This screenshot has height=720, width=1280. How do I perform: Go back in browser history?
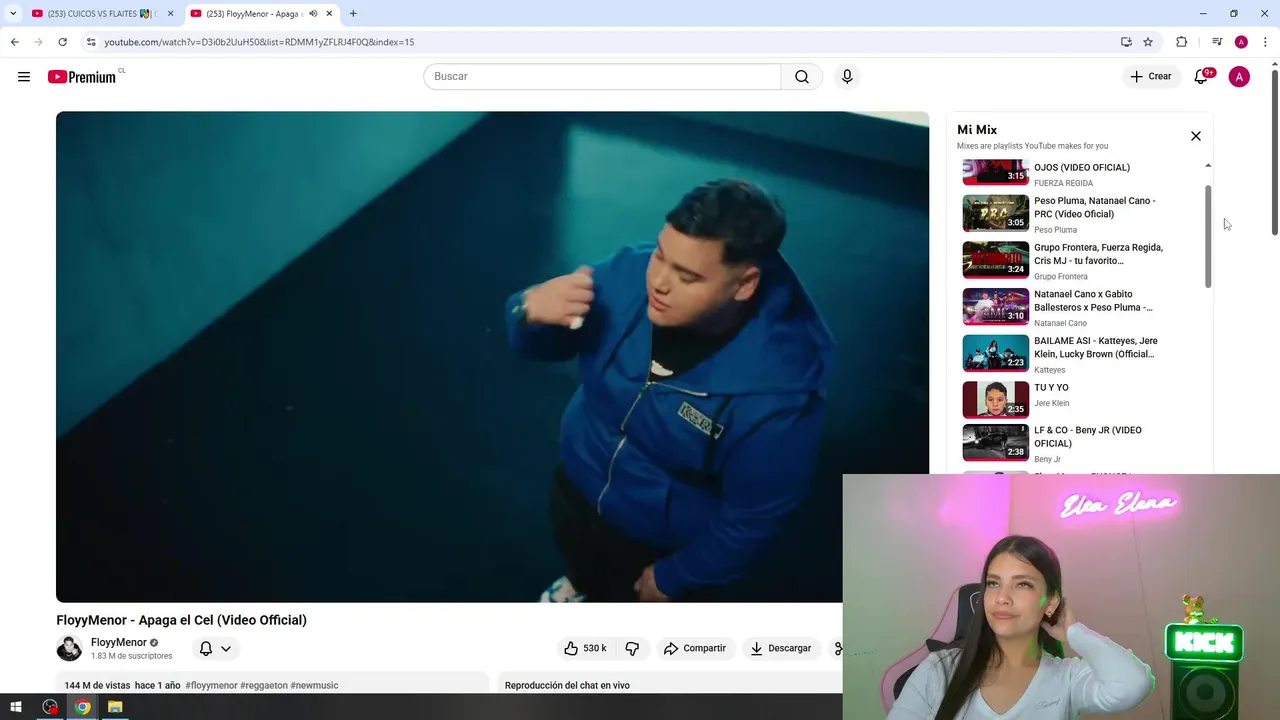pos(15,42)
